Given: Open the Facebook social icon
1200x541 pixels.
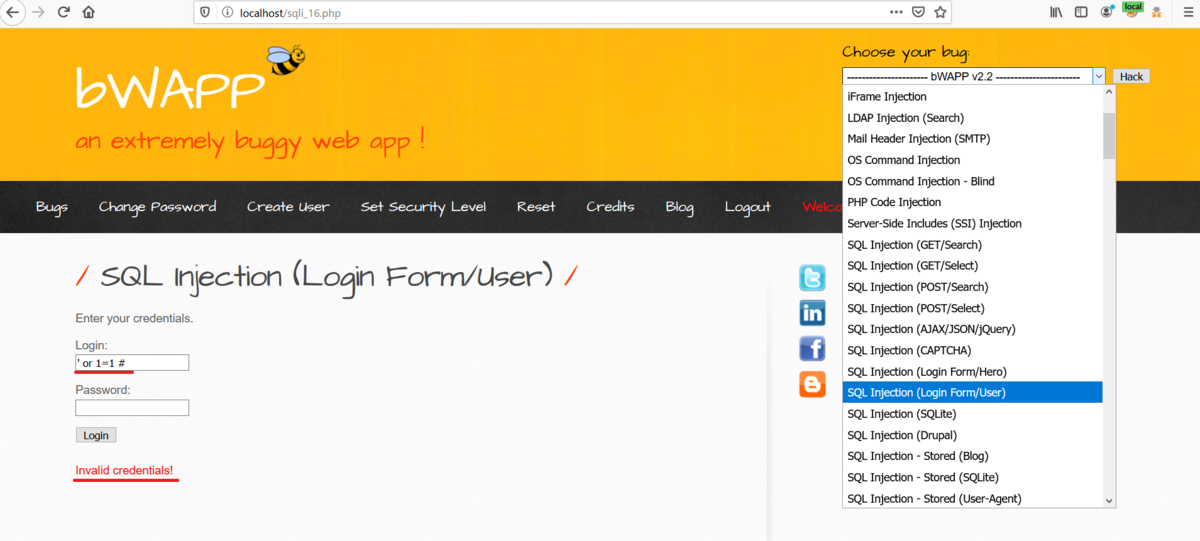Looking at the screenshot, I should 812,348.
